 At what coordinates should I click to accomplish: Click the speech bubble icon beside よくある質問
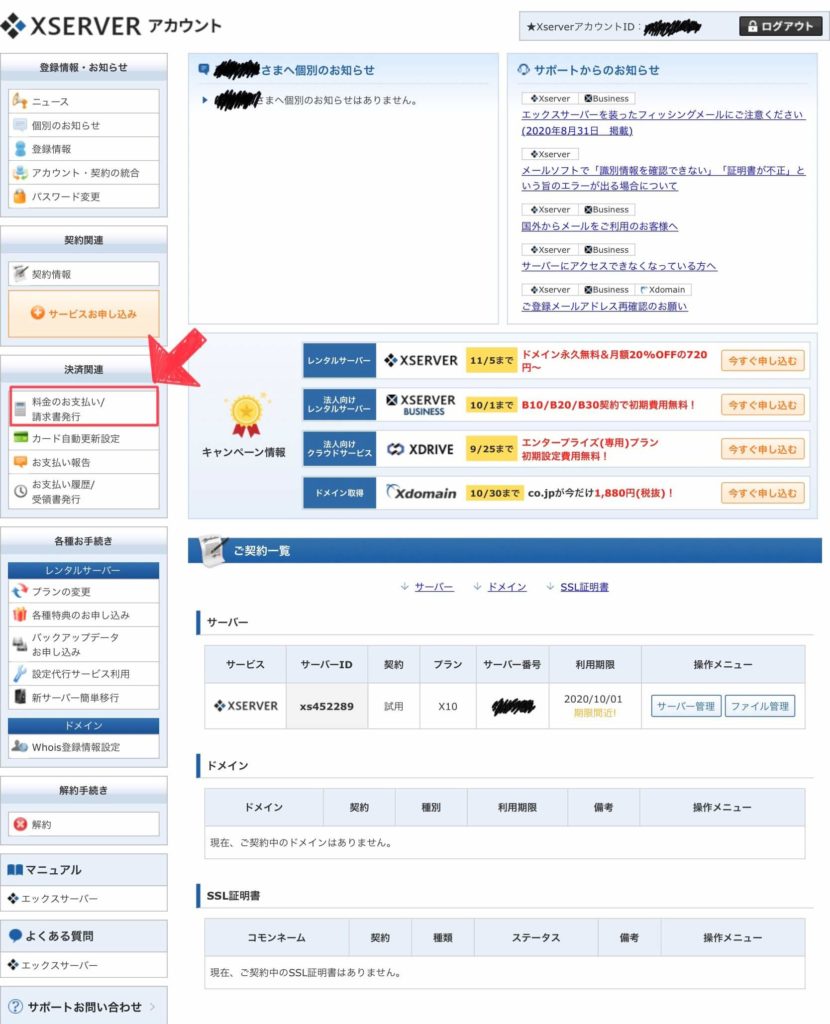(15, 936)
